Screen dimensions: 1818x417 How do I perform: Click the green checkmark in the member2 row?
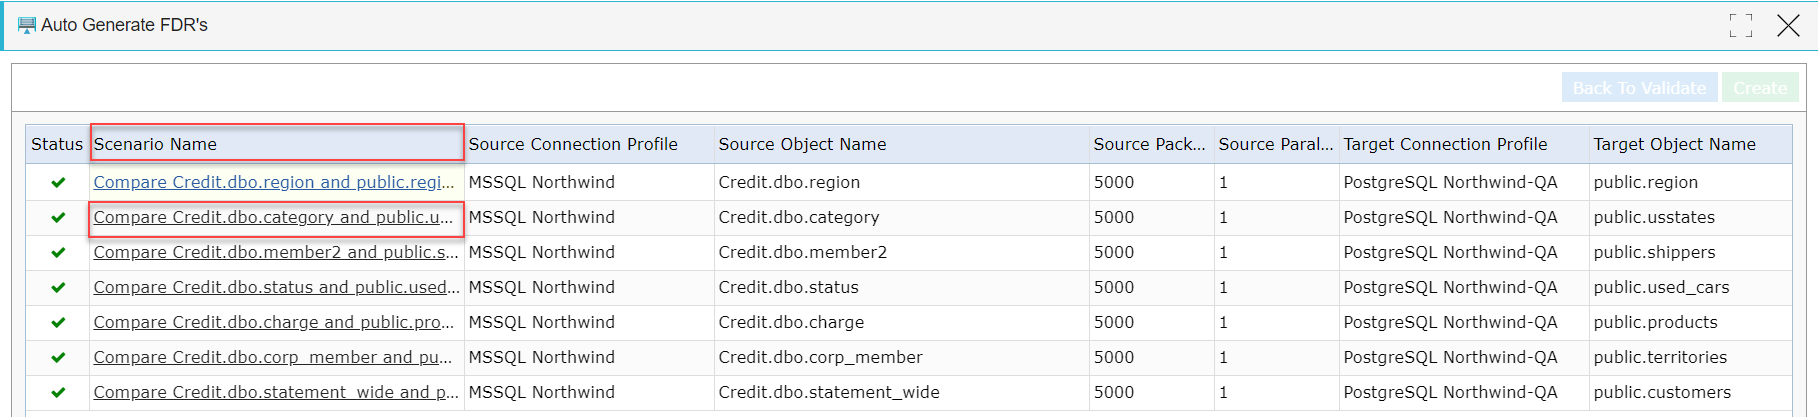coord(58,252)
